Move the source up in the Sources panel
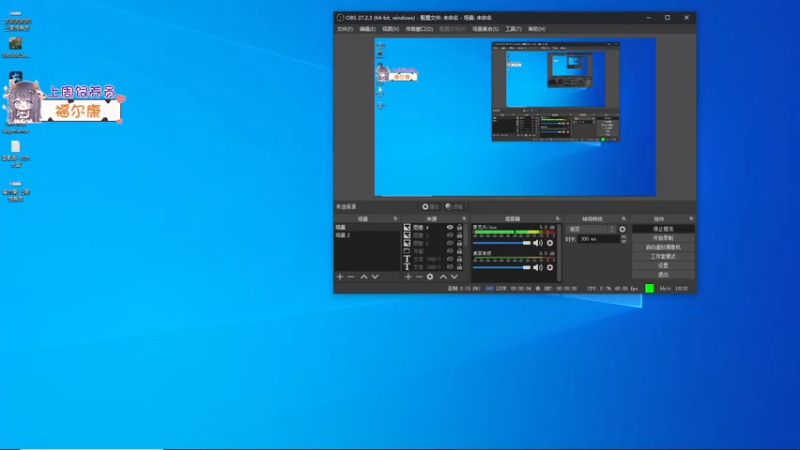 click(443, 277)
